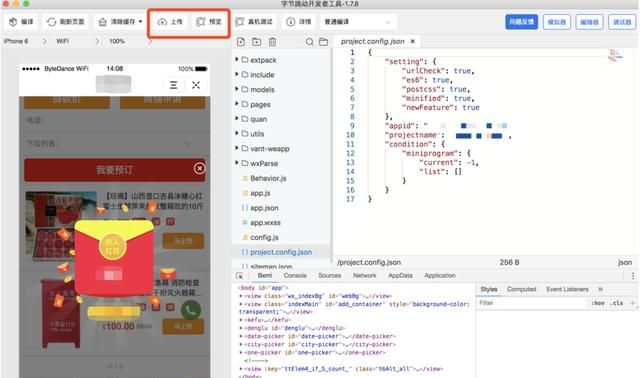Expand the extpack folder
640x378 pixels.
[x=237, y=60]
